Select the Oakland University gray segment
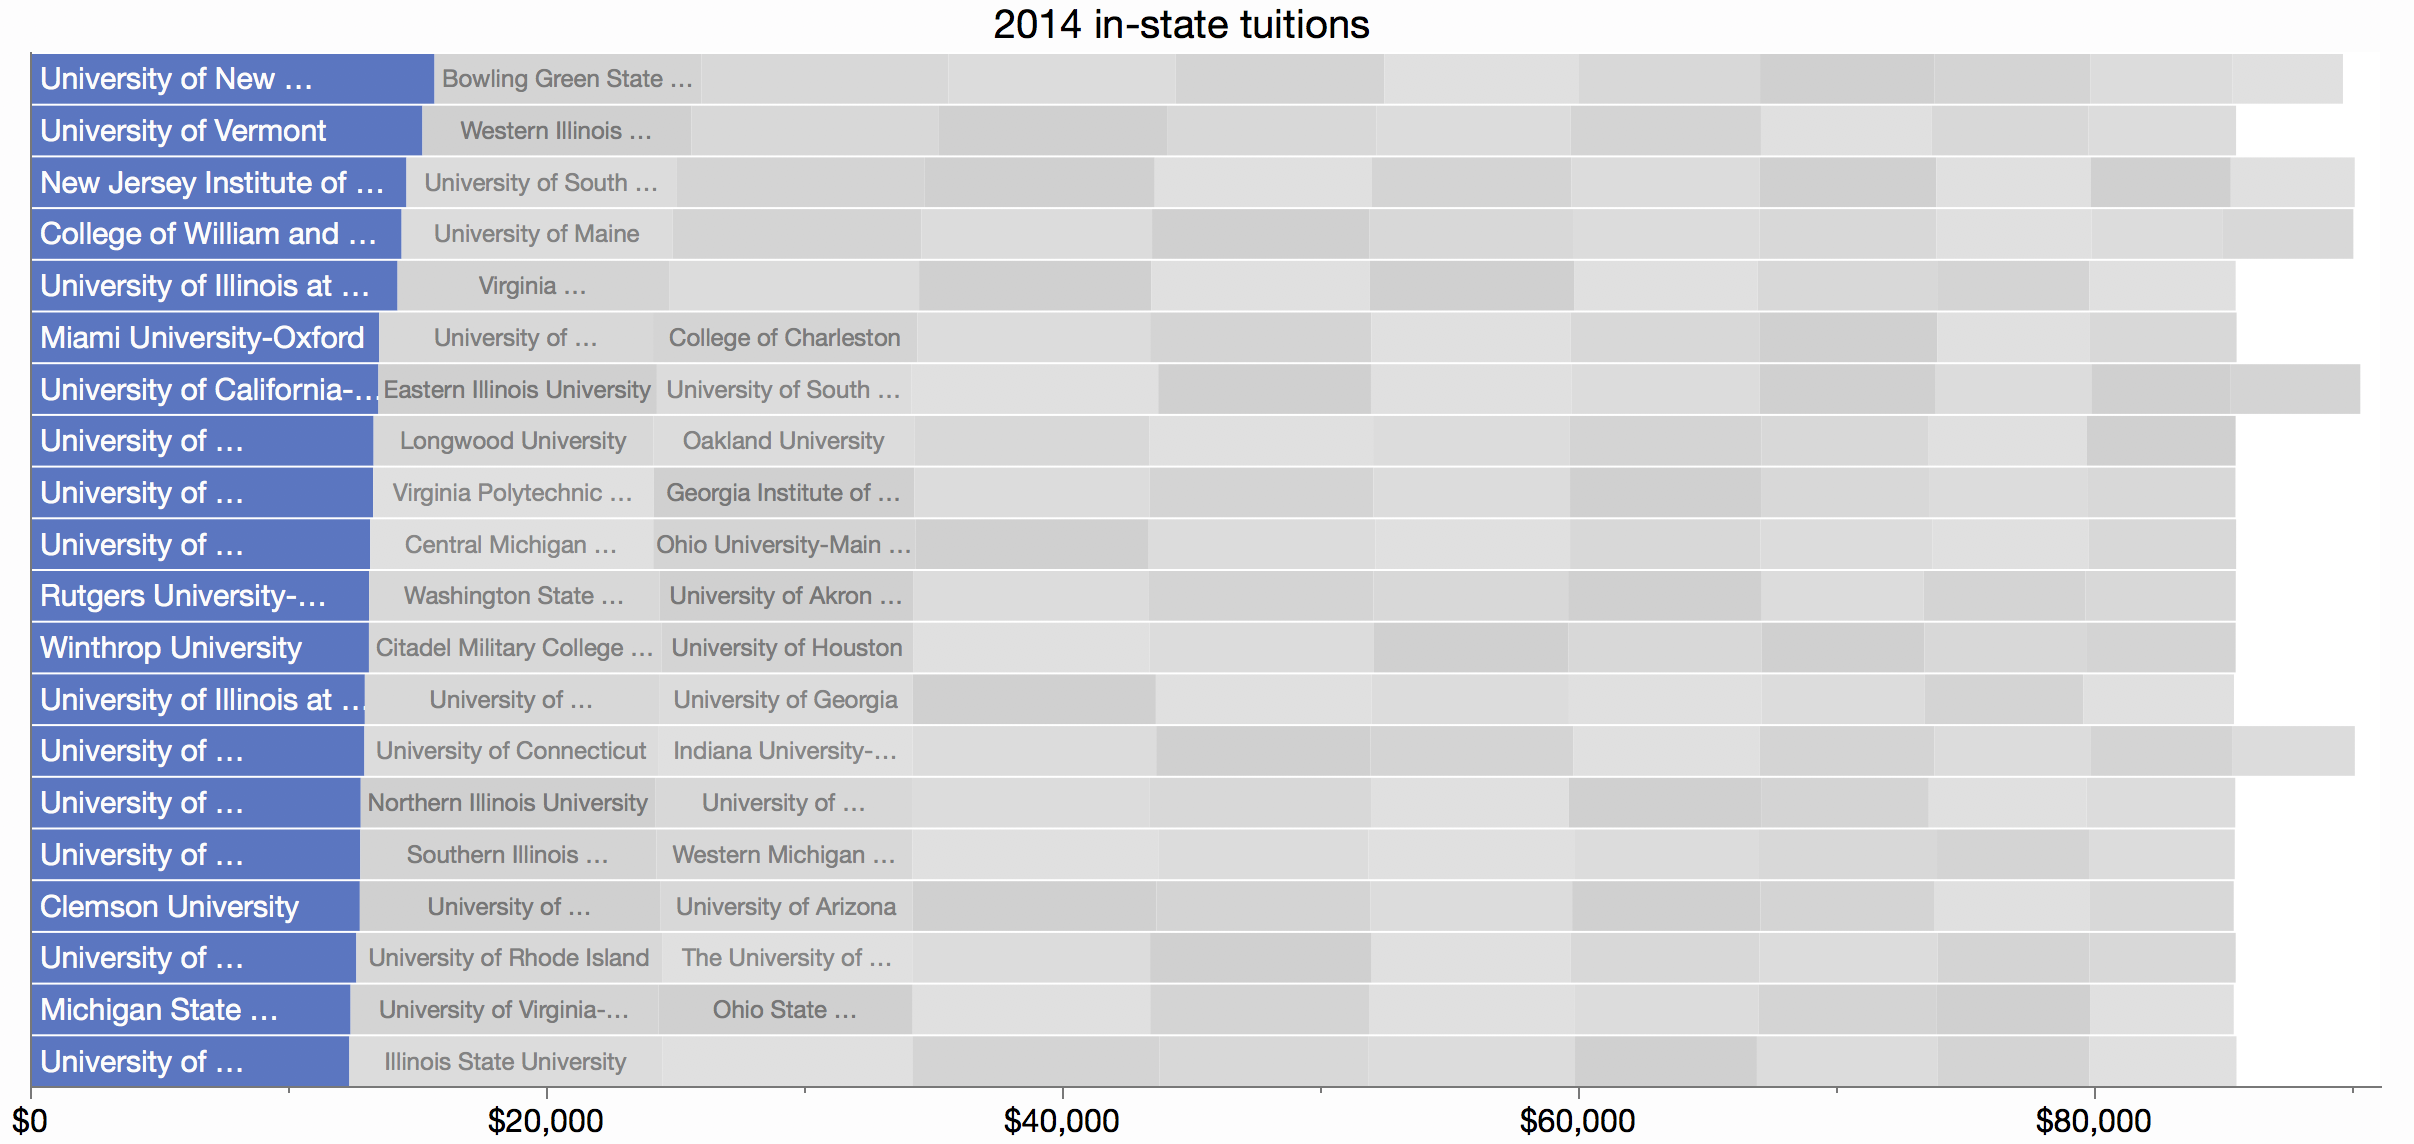This screenshot has height=1144, width=2414. coord(783,441)
